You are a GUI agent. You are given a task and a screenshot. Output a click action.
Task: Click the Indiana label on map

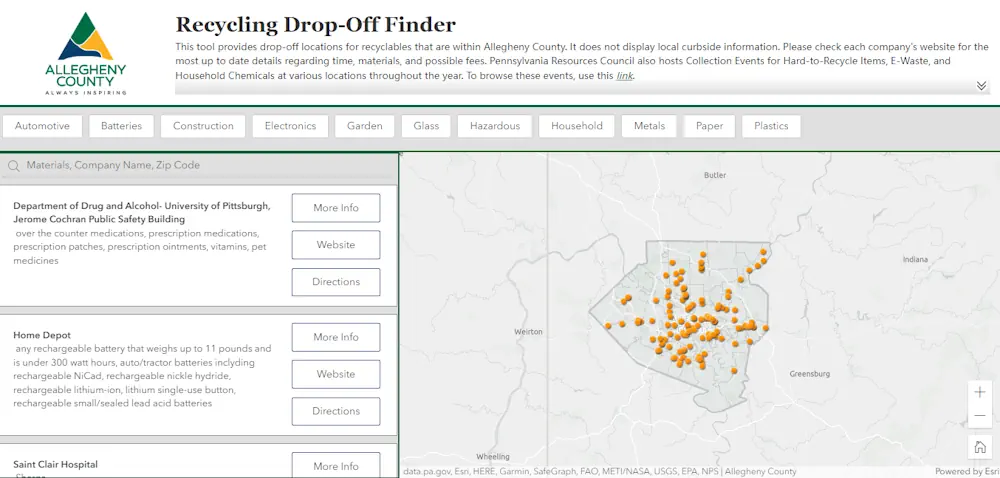pyautogui.click(x=915, y=259)
